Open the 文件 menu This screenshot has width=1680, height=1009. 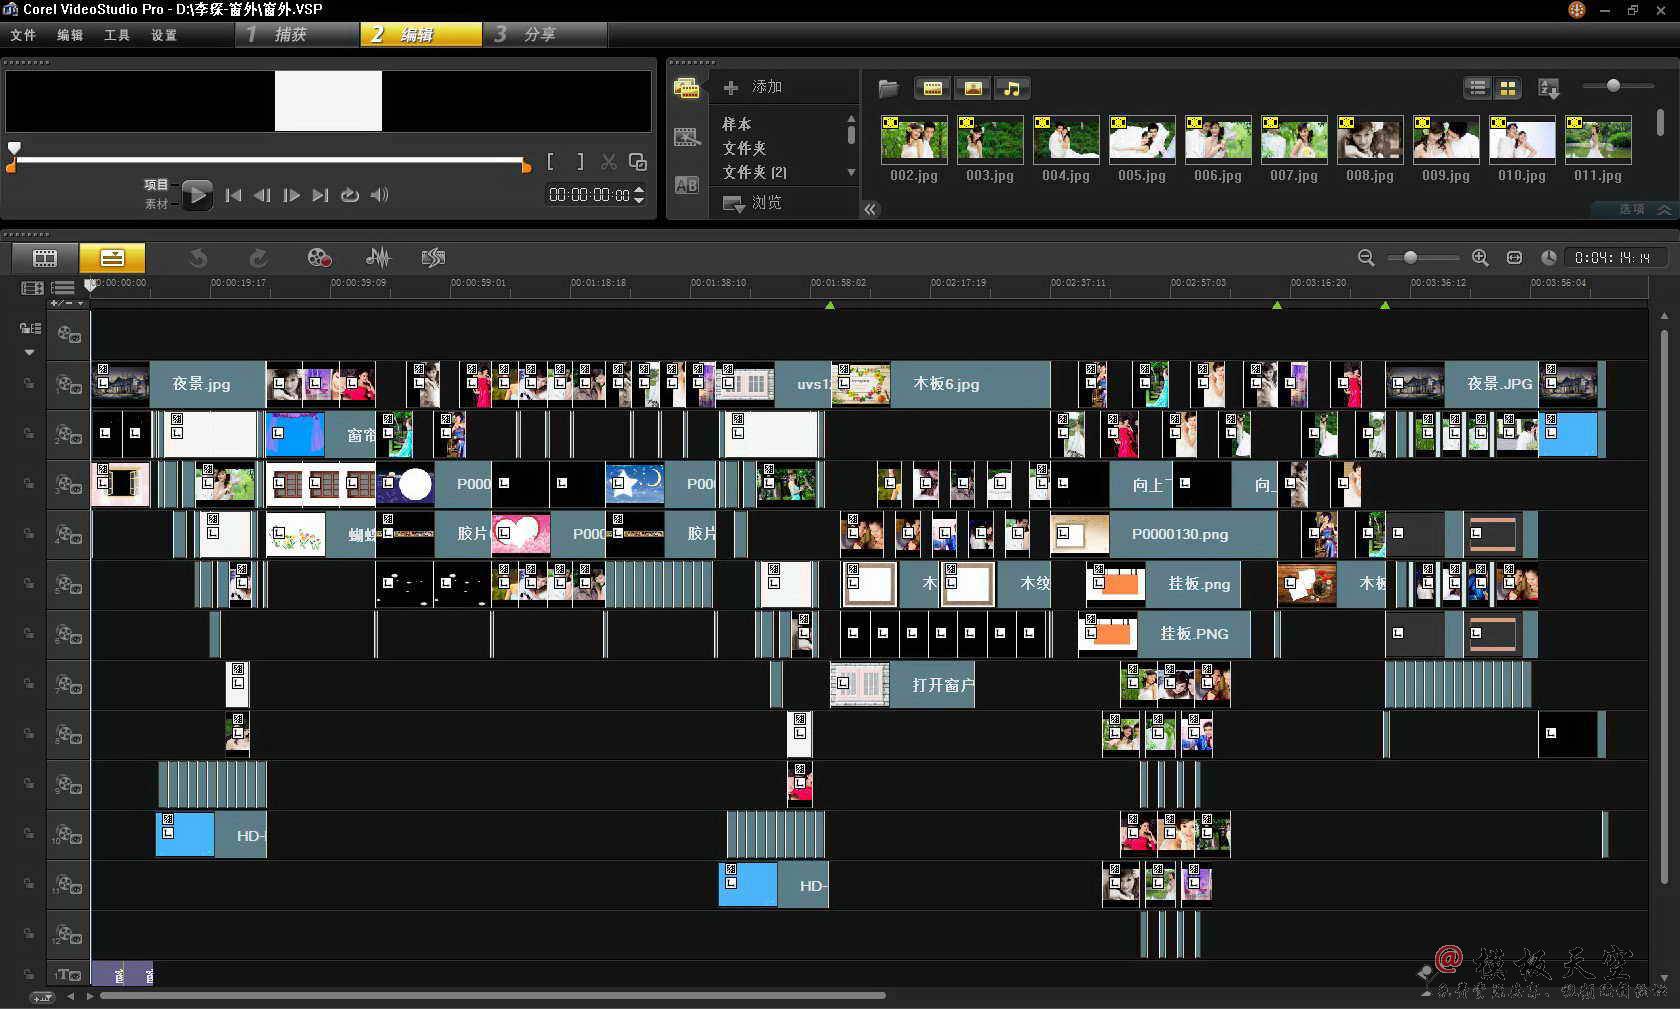pos(22,35)
